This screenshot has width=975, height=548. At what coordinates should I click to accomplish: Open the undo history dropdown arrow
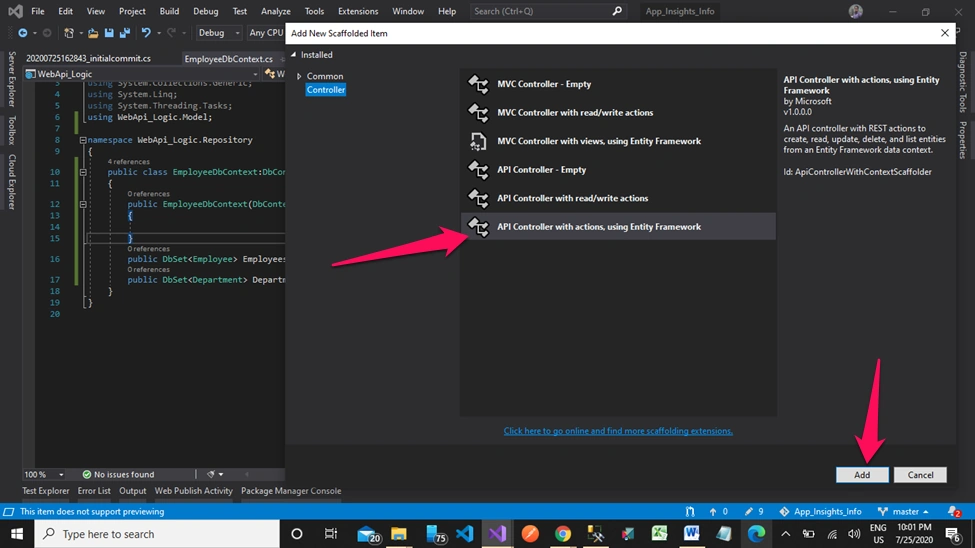(x=159, y=33)
